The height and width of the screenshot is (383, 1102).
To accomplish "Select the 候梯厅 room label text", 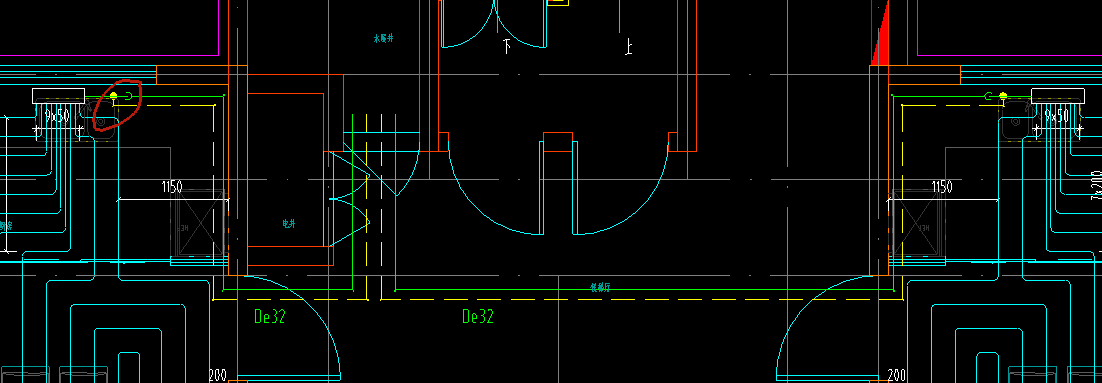I will click(600, 287).
